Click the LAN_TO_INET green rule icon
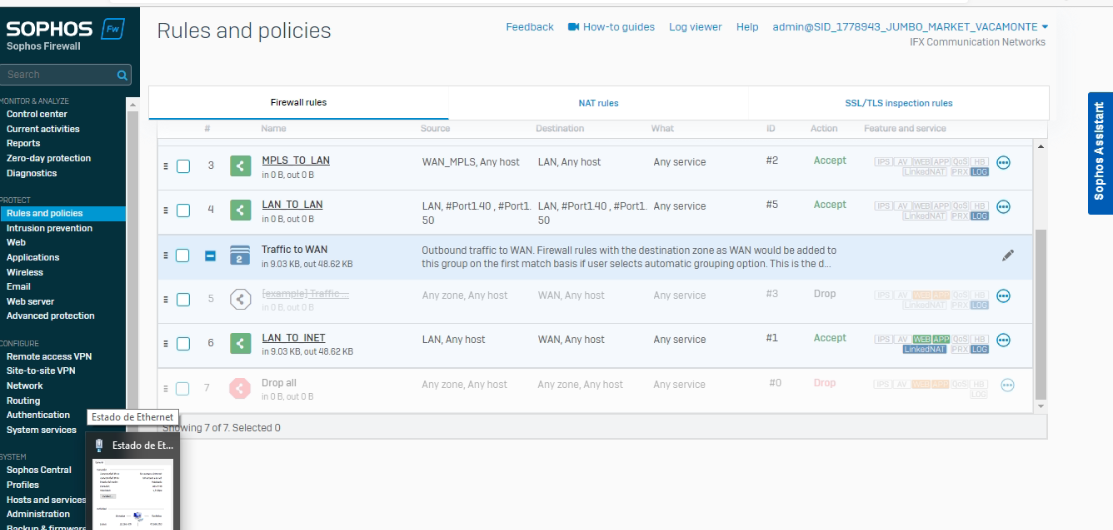The height and width of the screenshot is (530, 1113). 240,344
